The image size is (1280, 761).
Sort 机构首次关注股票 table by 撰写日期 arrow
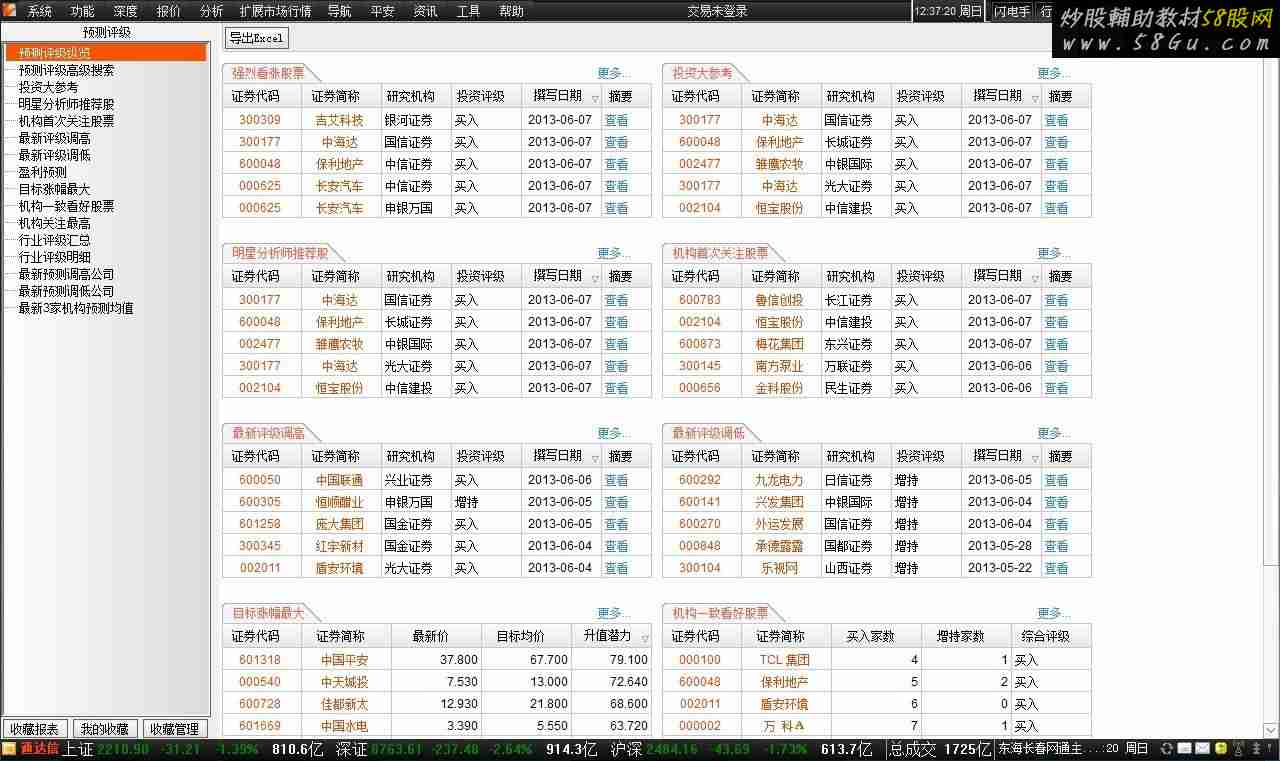[x=1035, y=278]
